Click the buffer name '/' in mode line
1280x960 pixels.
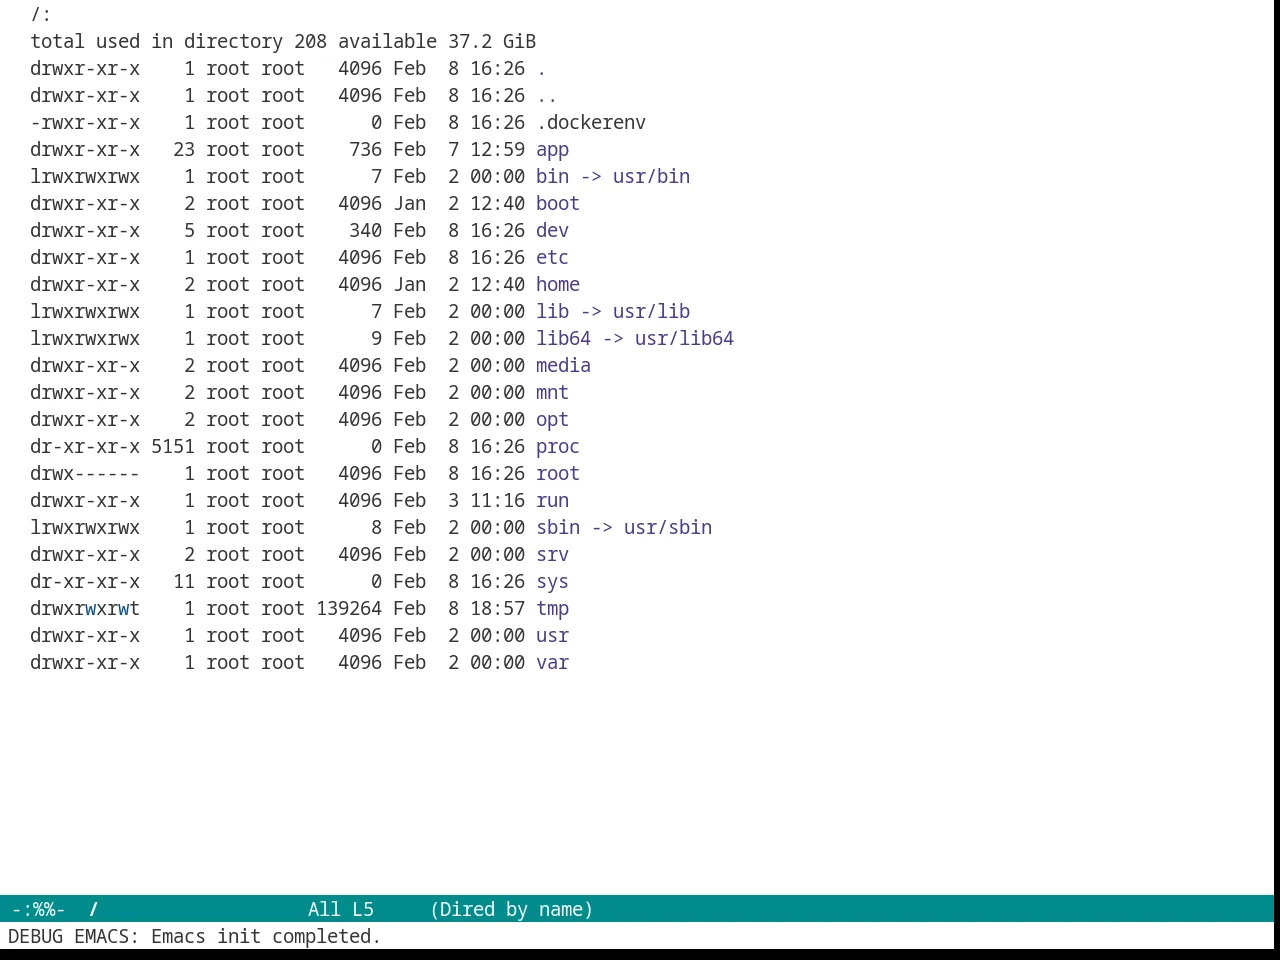point(94,909)
